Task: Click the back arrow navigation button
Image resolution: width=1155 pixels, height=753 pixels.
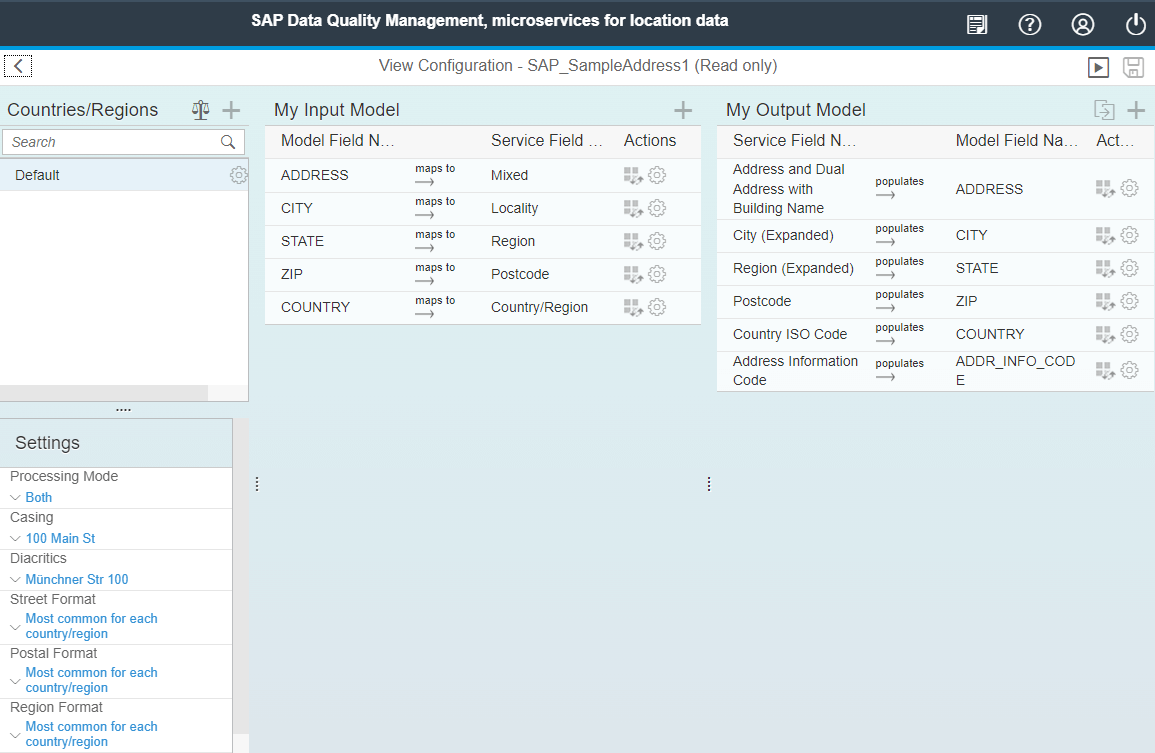Action: [x=18, y=66]
